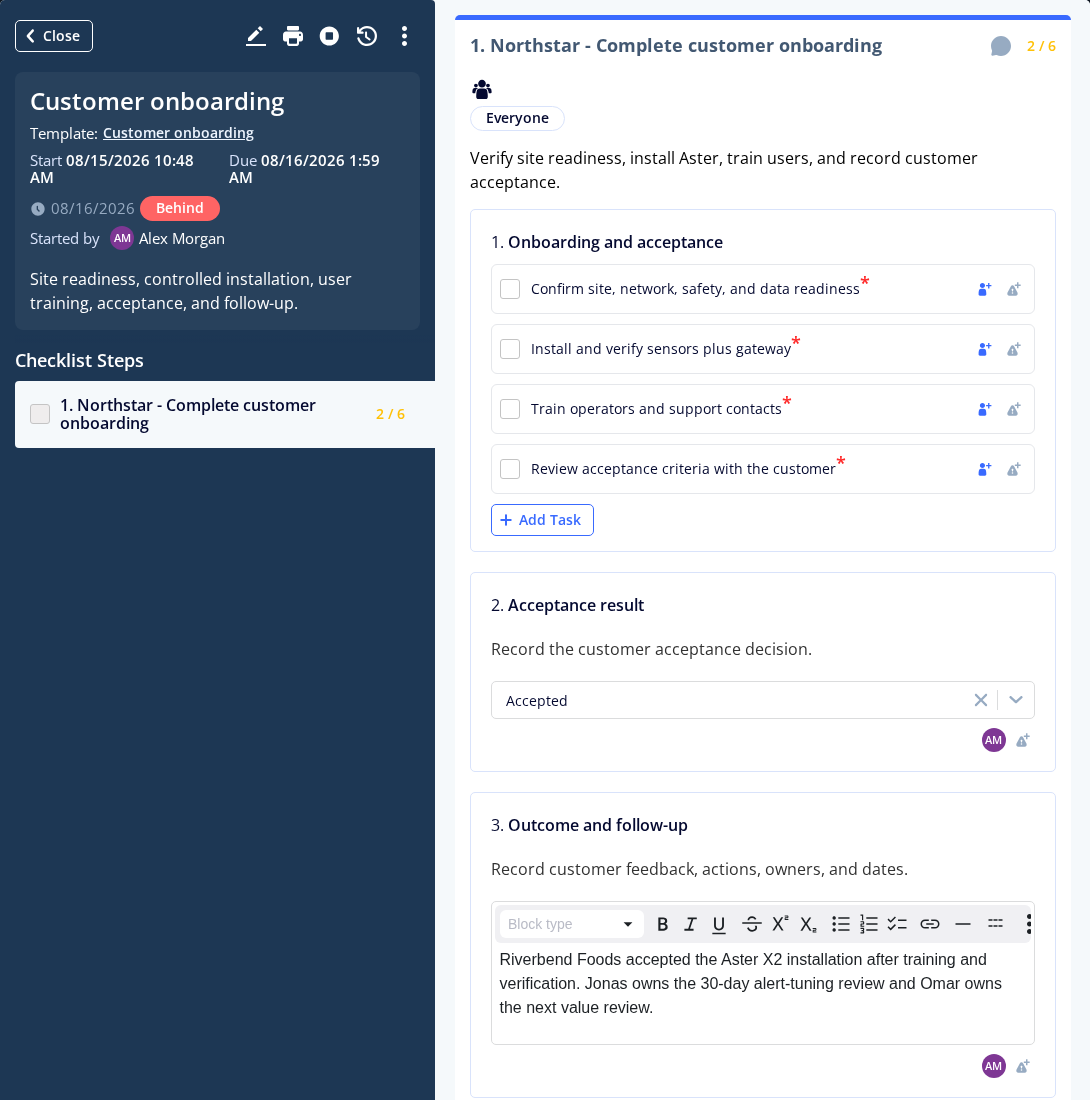Click the "2. Acceptance result" heading

point(567,605)
